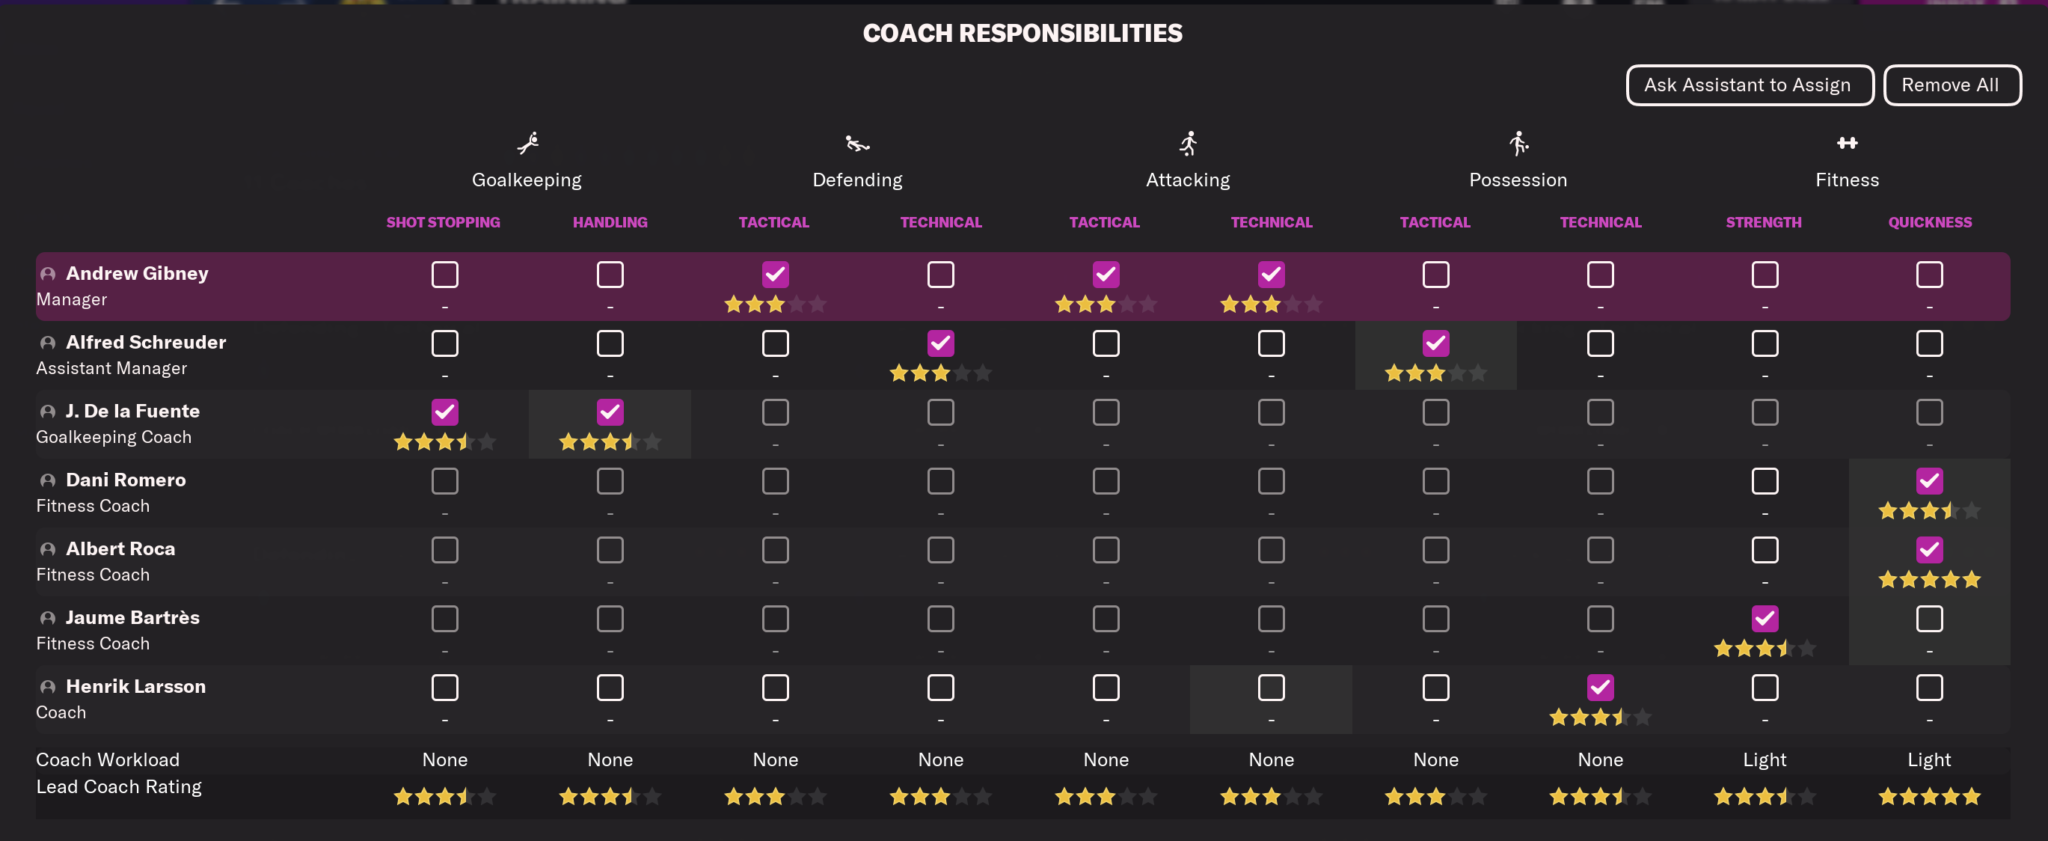This screenshot has height=841, width=2048.
Task: Assign Henrik Larsson to Possession Technical
Action: pos(1600,687)
